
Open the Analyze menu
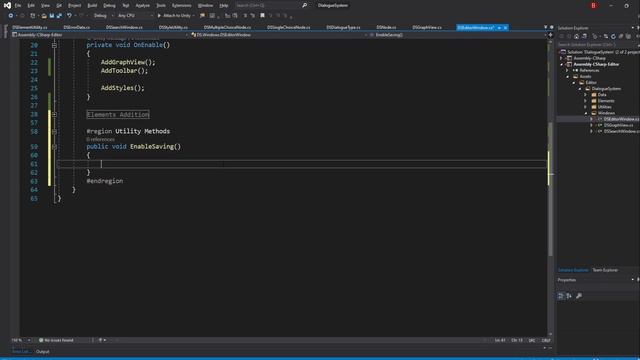pyautogui.click(x=142, y=6)
